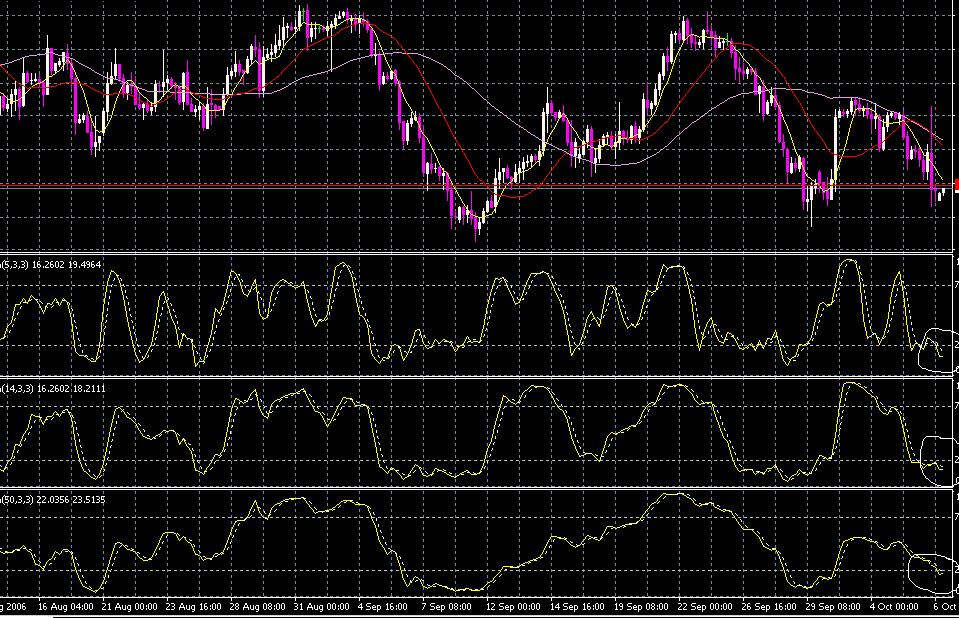Click the 31 Aug 00:00 time axis label

321,607
